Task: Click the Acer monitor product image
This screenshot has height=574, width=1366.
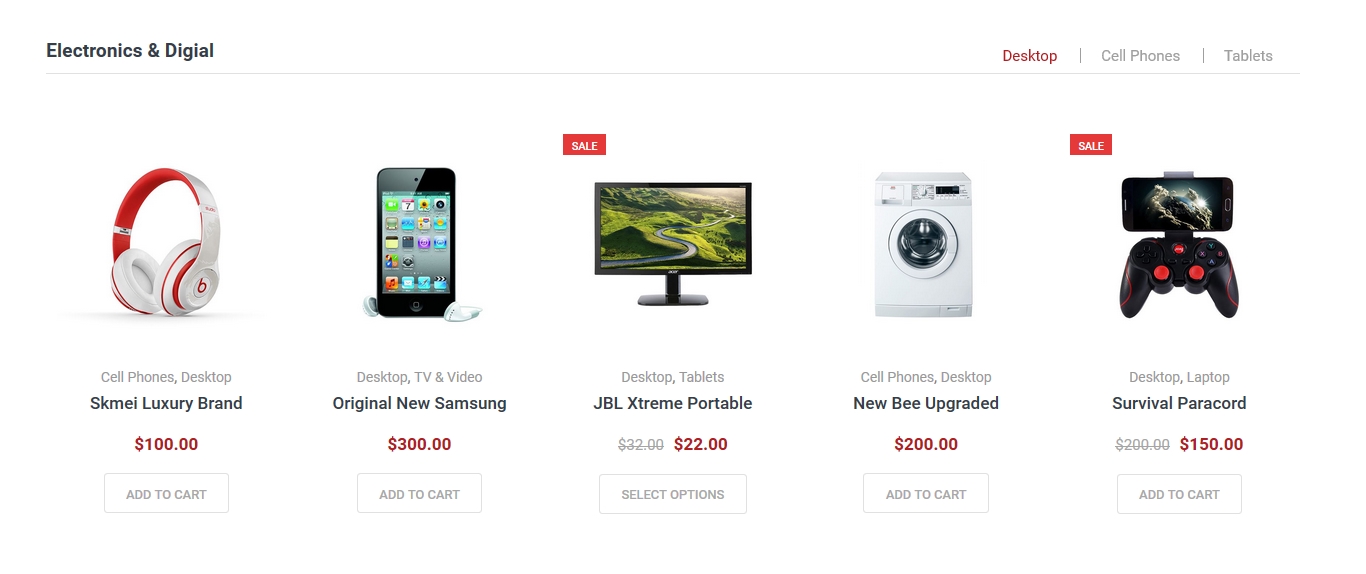Action: coord(673,243)
